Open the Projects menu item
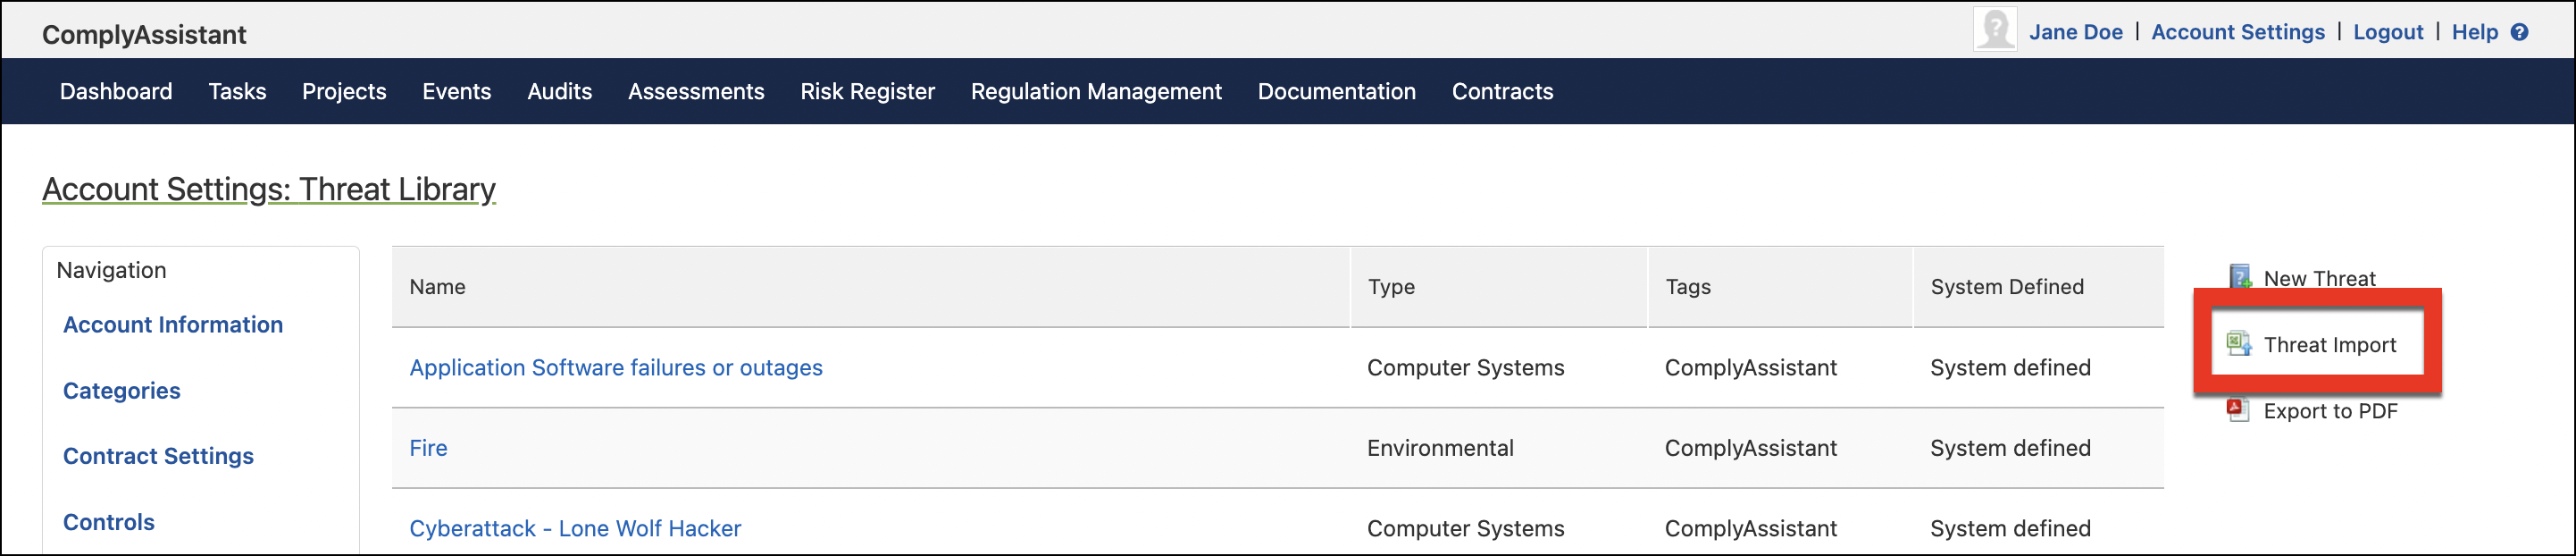Image resolution: width=2576 pixels, height=556 pixels. [x=344, y=91]
